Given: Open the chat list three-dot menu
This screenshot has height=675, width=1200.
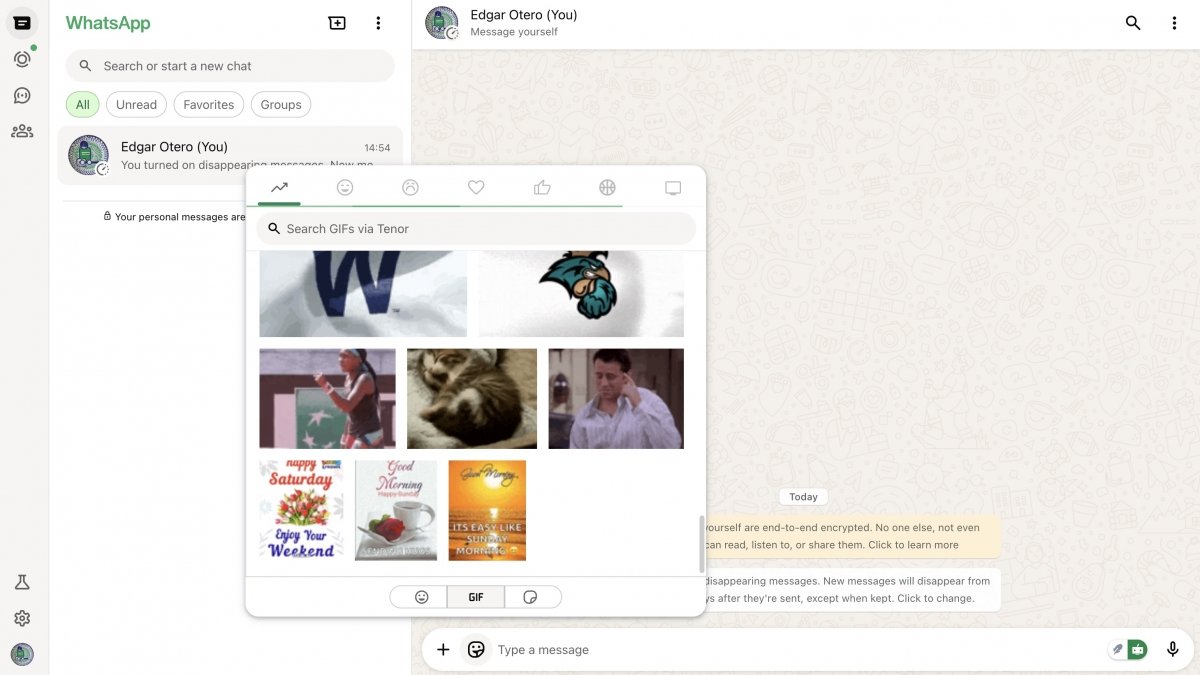Looking at the screenshot, I should coord(378,23).
